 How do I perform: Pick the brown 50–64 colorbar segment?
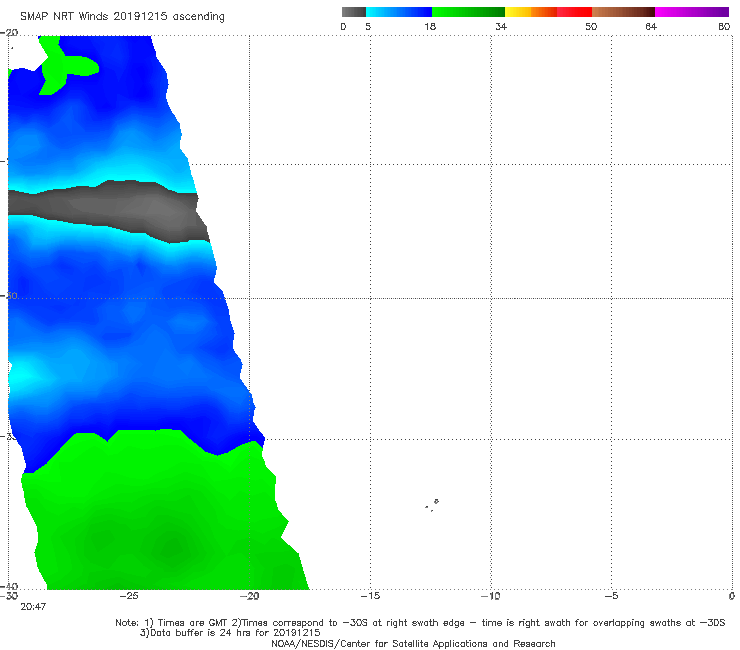[623, 12]
